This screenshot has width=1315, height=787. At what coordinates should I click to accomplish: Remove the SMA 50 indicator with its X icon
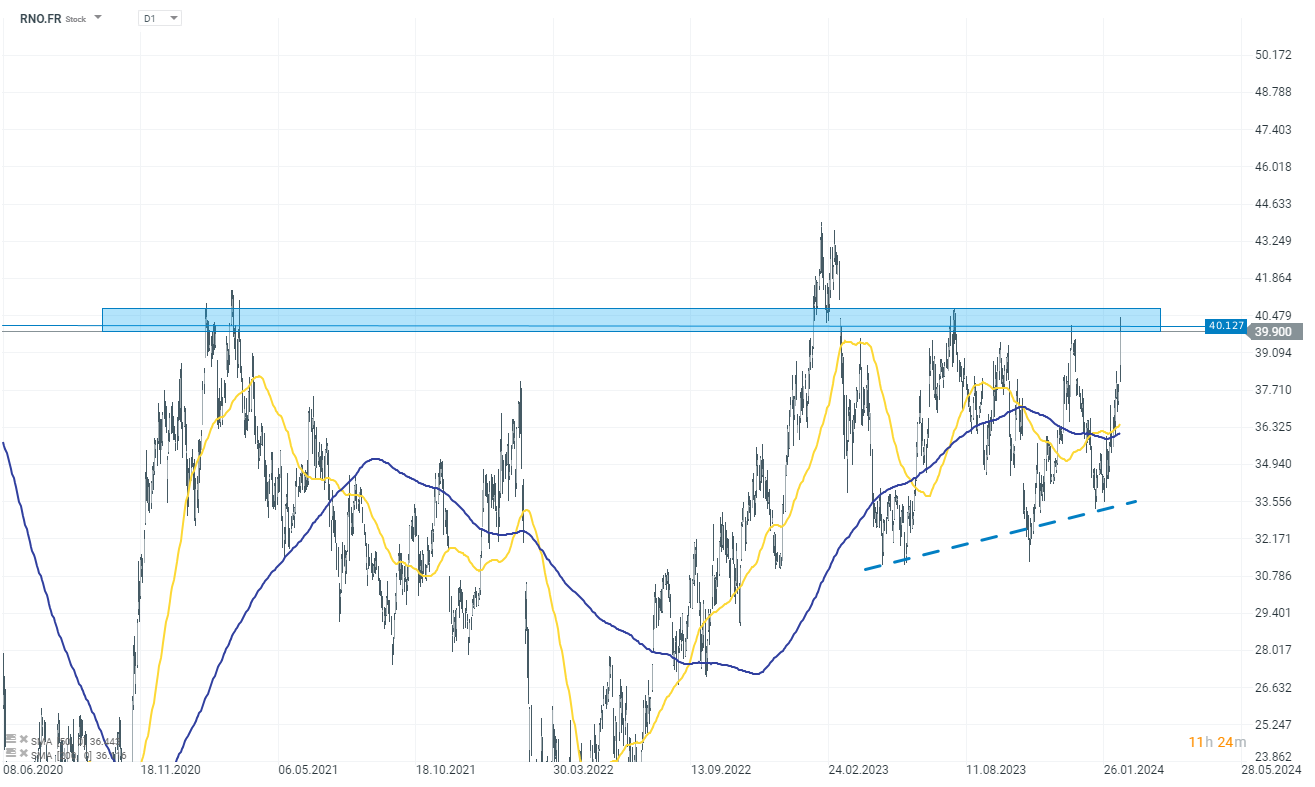(22, 741)
